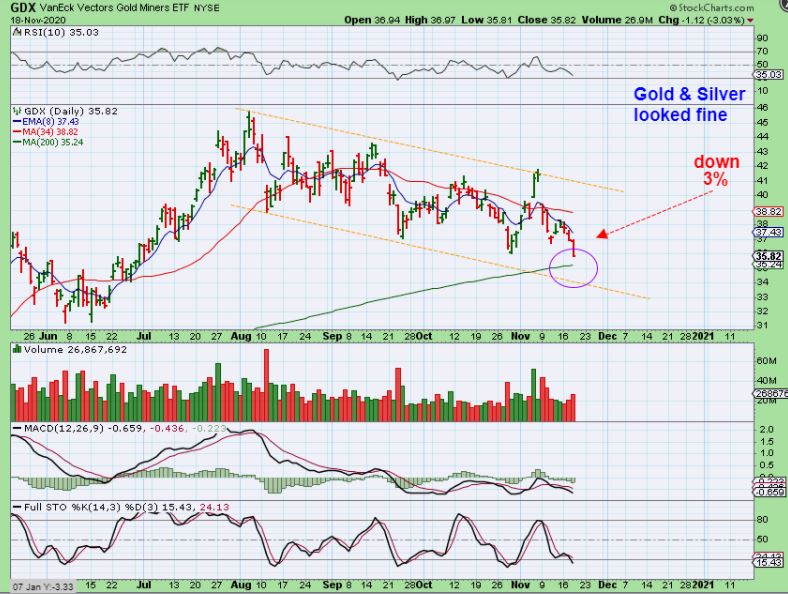
Task: Click the 70 level on RSI axis
Action: (762, 51)
